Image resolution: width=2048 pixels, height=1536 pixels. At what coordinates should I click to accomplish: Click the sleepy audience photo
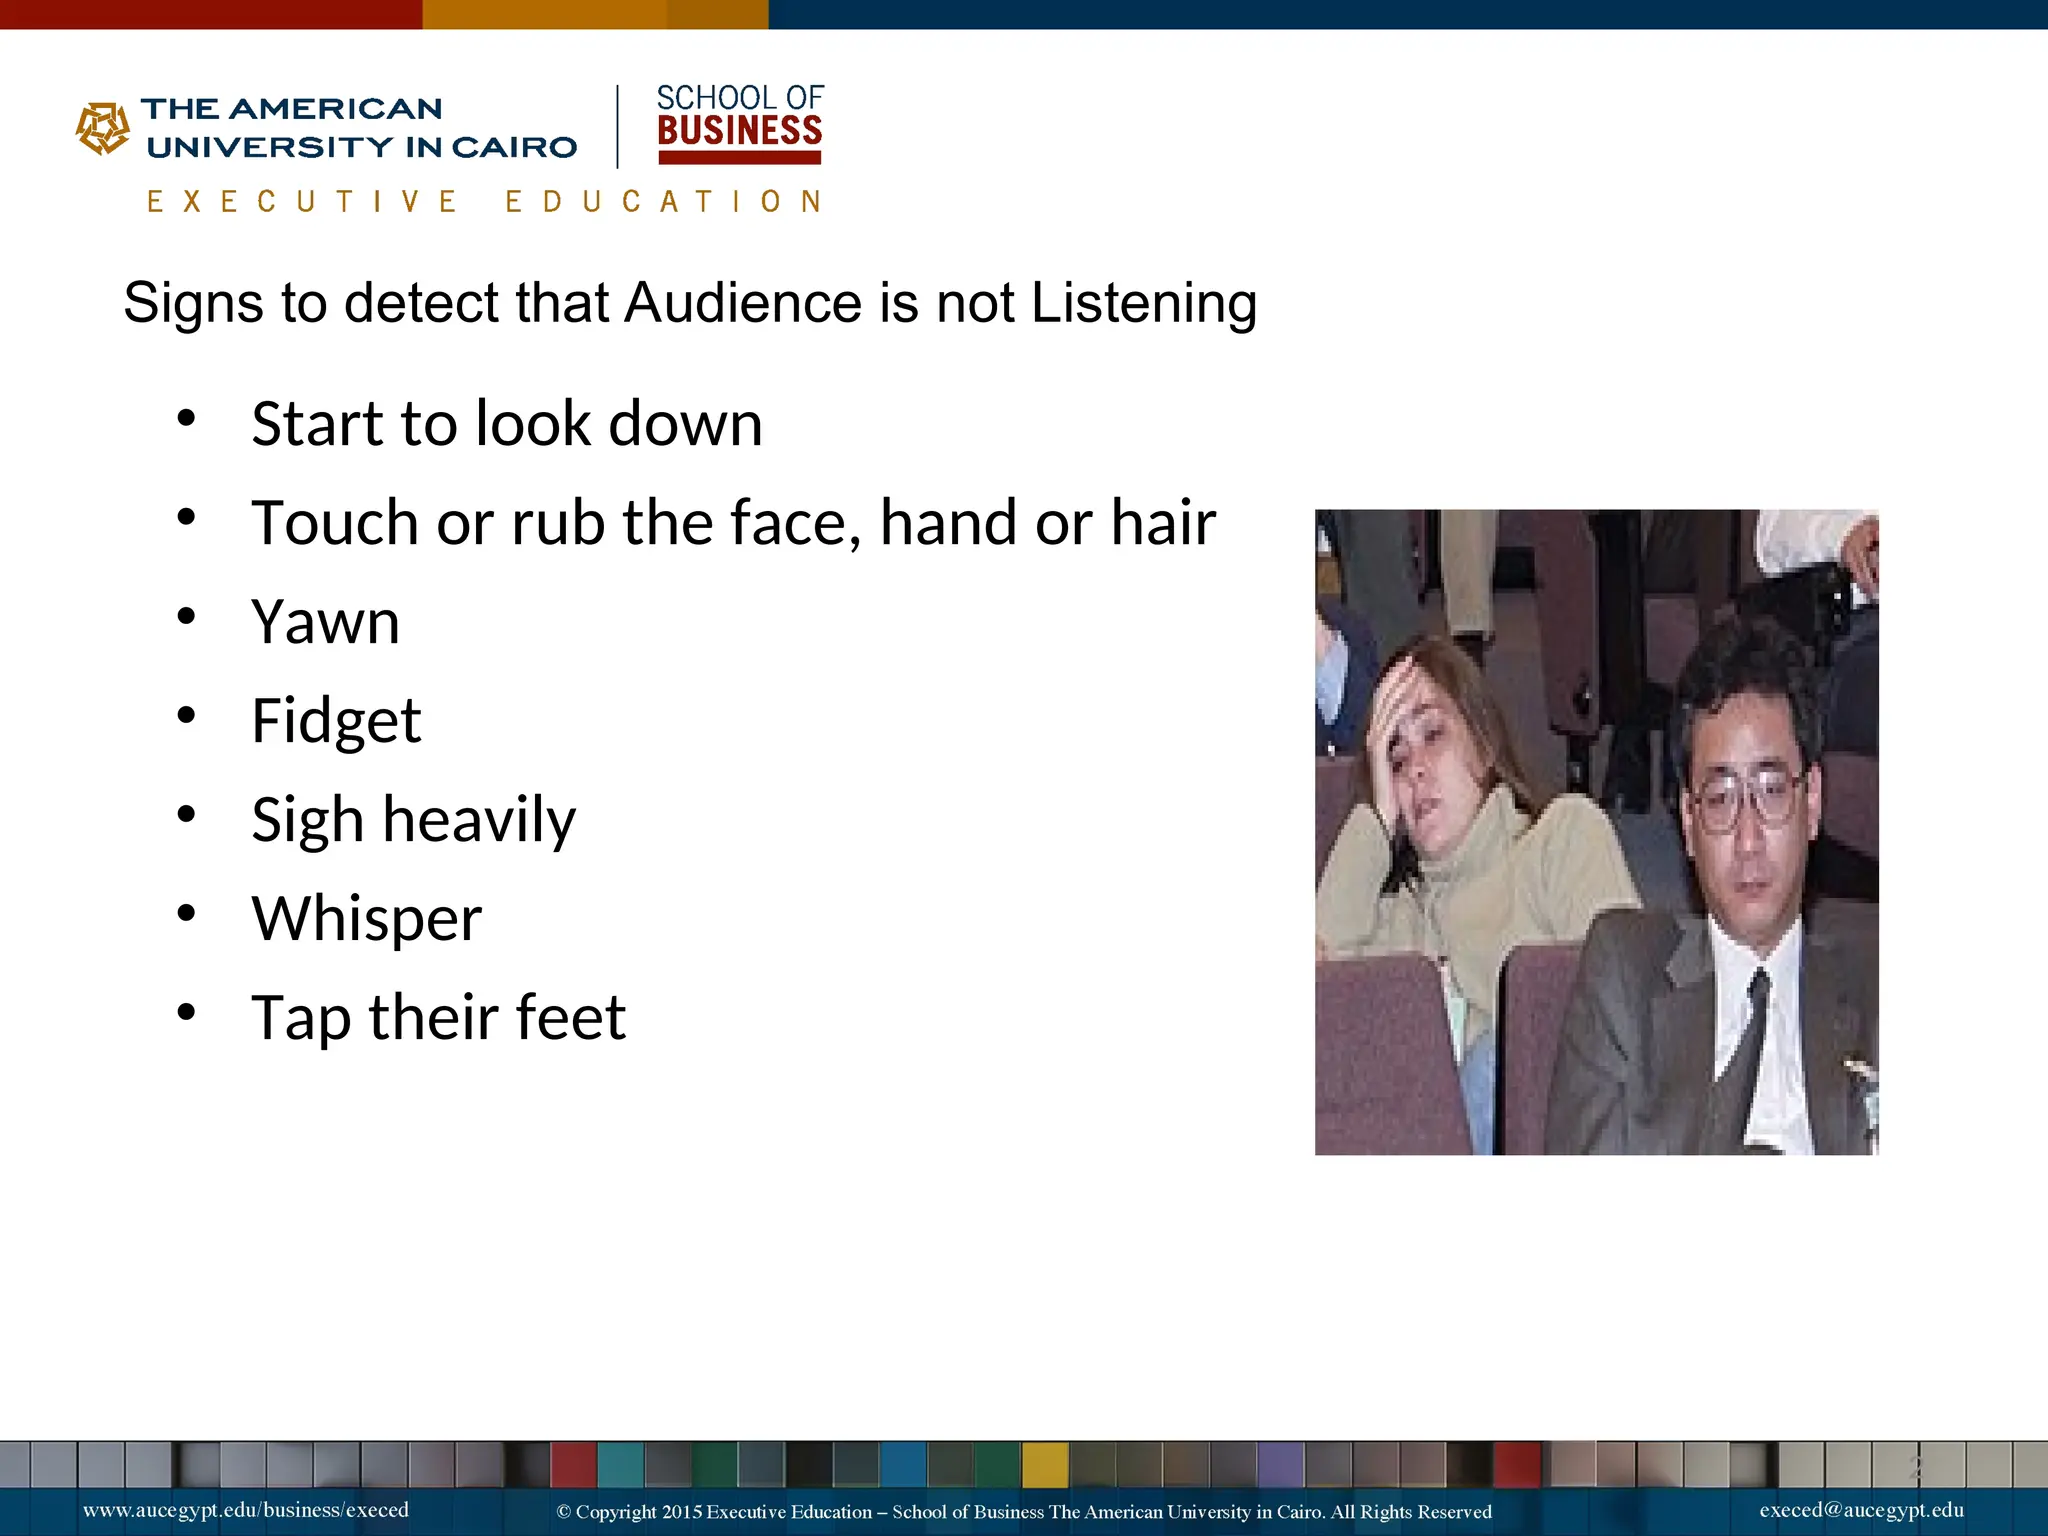pos(1596,832)
